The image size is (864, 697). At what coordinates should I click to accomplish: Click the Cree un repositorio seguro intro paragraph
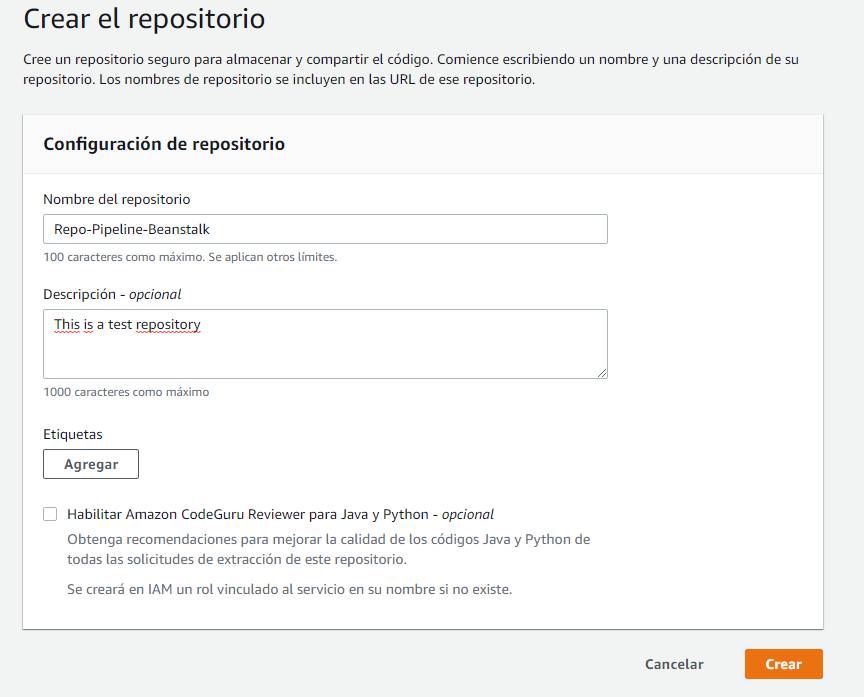pyautogui.click(x=411, y=69)
